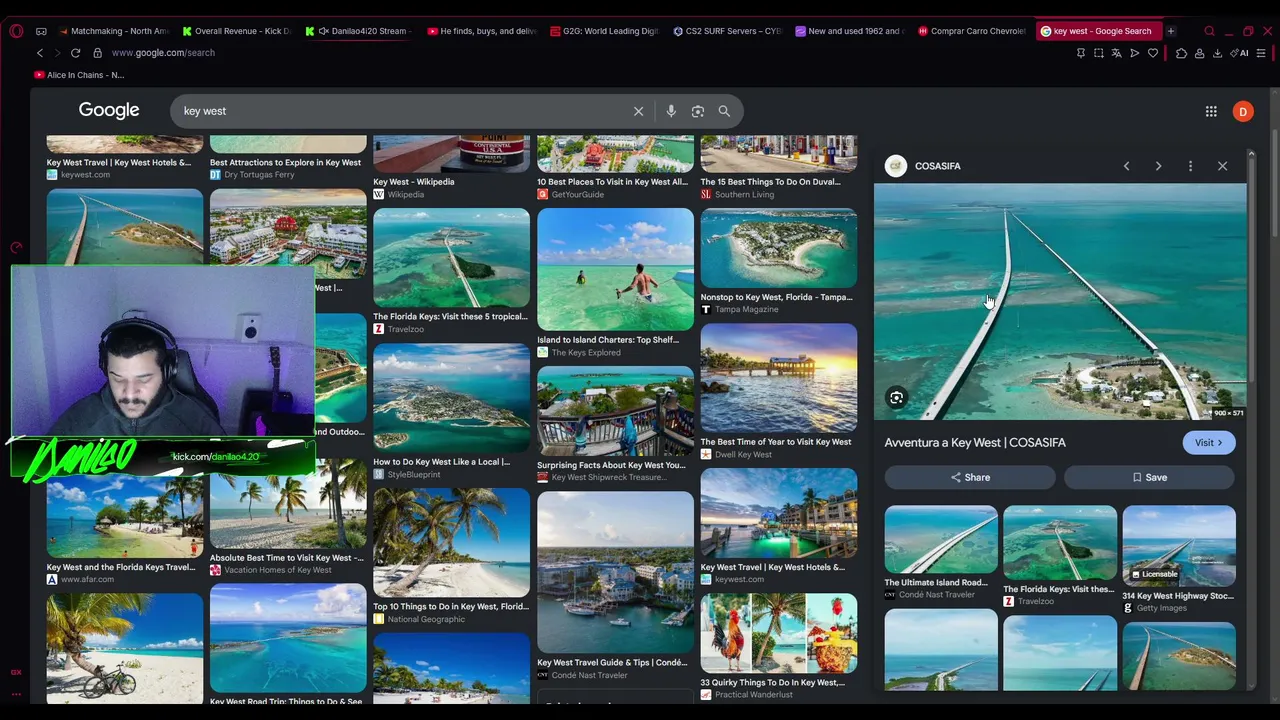Switch to Comprar Carro Chevrolet tab

(x=974, y=31)
